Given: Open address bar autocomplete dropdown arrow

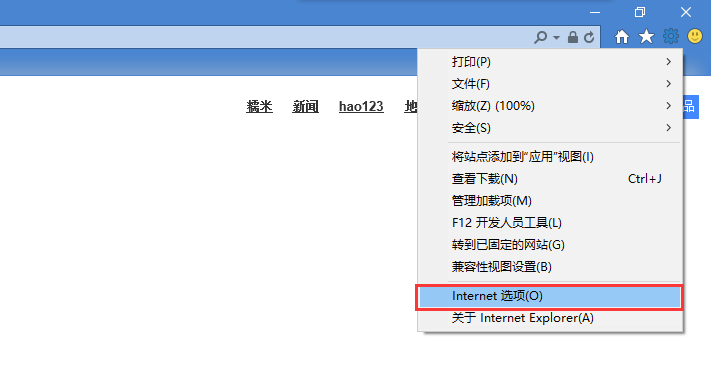Looking at the screenshot, I should tap(556, 38).
